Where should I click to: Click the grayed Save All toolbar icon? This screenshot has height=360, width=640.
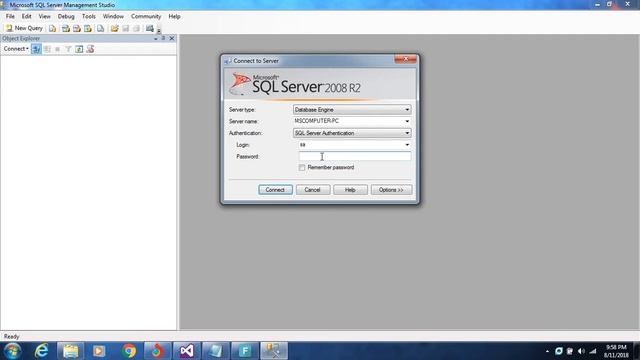pos(136,29)
